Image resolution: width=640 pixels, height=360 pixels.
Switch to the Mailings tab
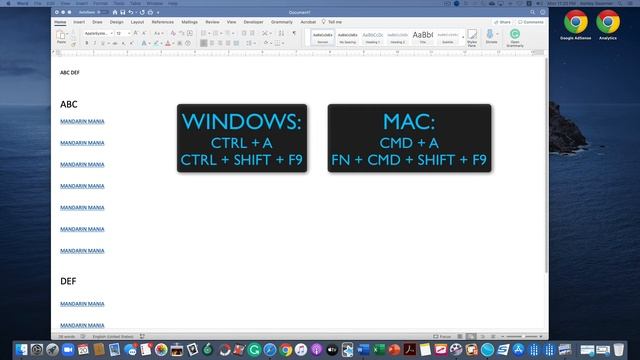(x=189, y=22)
